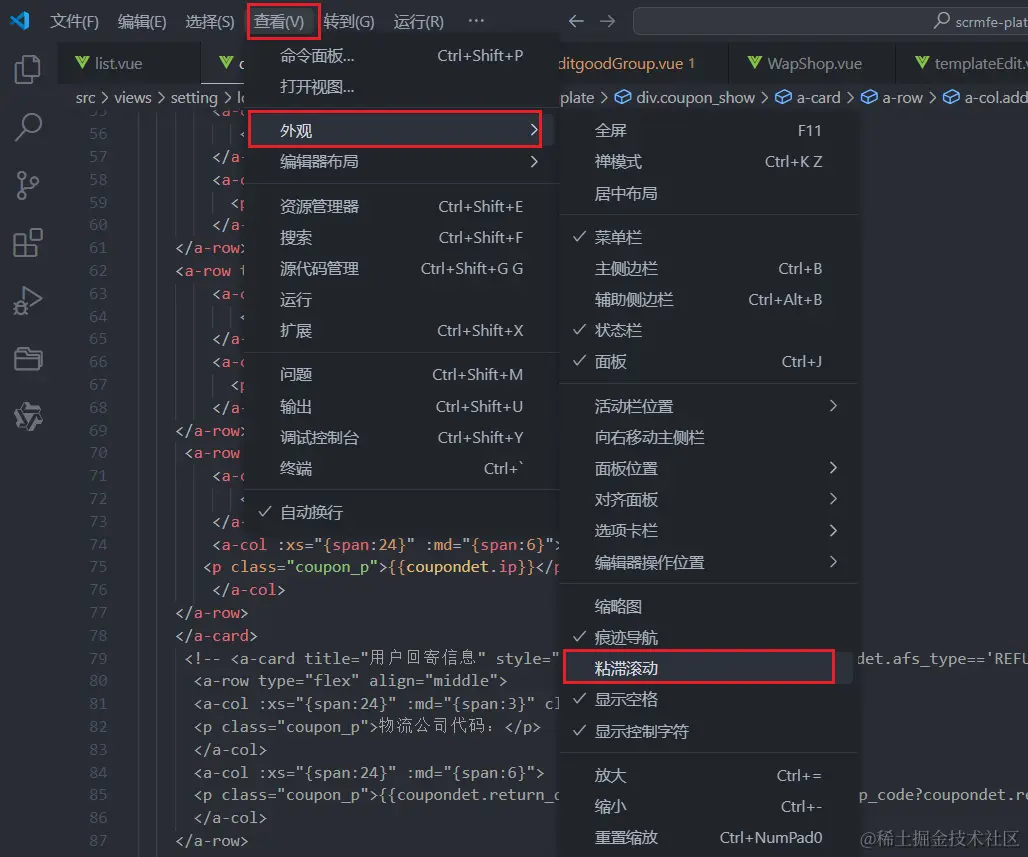This screenshot has height=857, width=1028.
Task: Go back with the left arrow
Action: pos(576,21)
